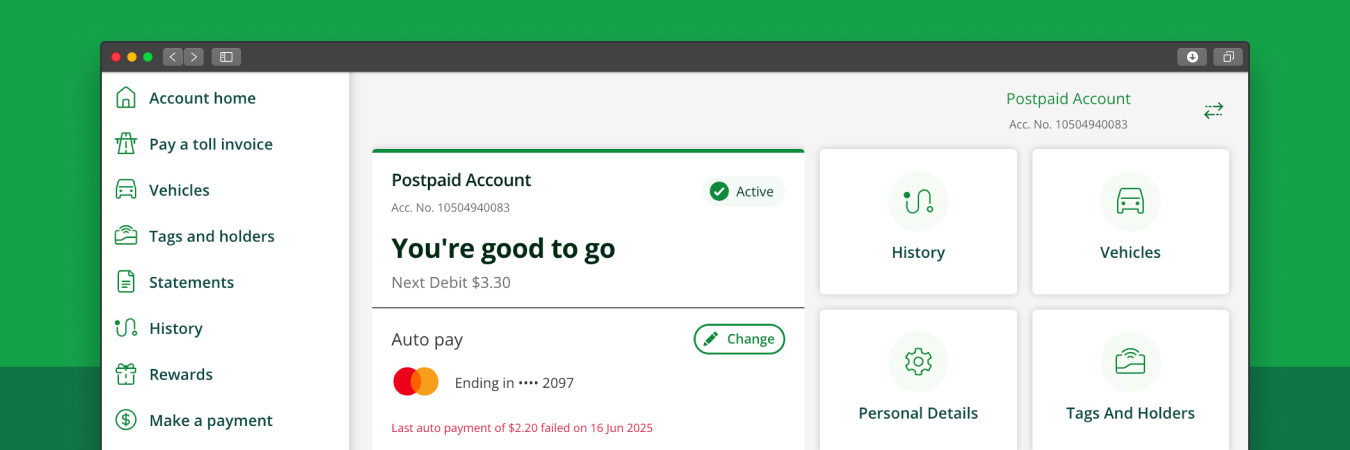Select History in the sidebar menu
Viewport: 1350px width, 450px height.
click(176, 328)
